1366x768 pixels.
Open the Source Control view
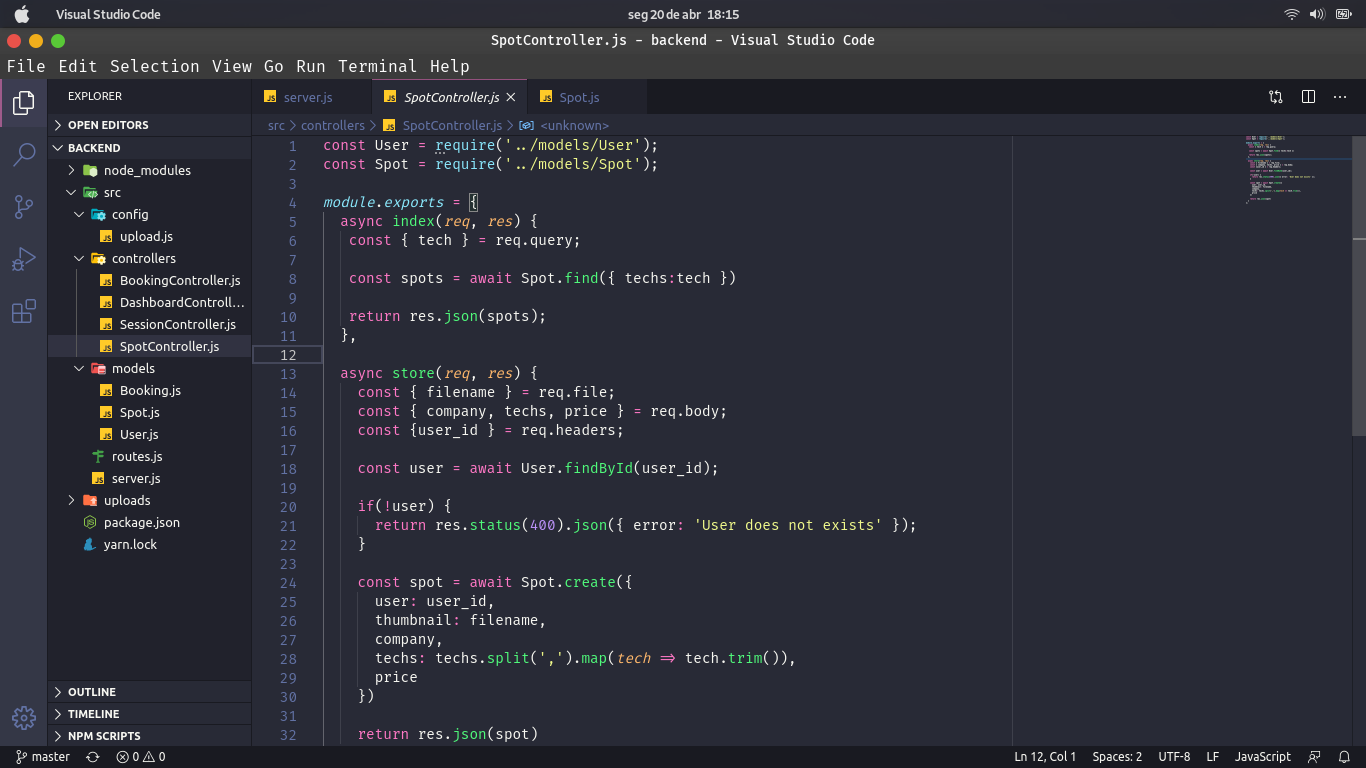24,206
